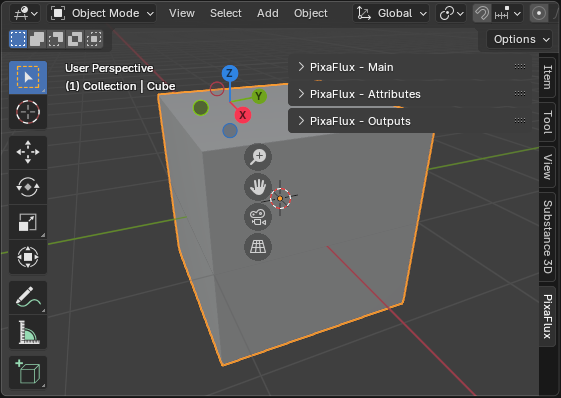The image size is (561, 398).
Task: Click the negative Z axis gizmo
Action: [230, 131]
